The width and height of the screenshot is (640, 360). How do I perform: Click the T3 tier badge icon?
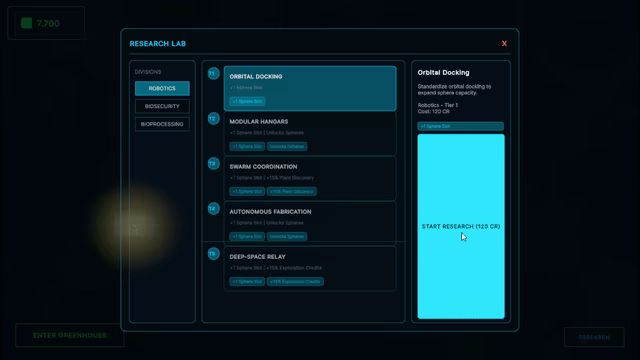pos(213,164)
